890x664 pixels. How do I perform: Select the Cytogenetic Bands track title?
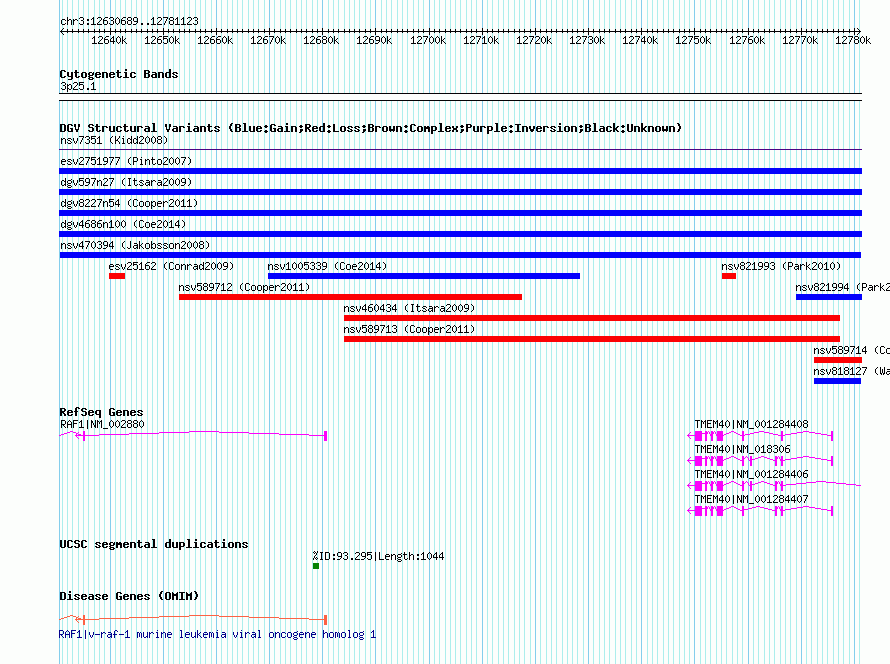(119, 74)
